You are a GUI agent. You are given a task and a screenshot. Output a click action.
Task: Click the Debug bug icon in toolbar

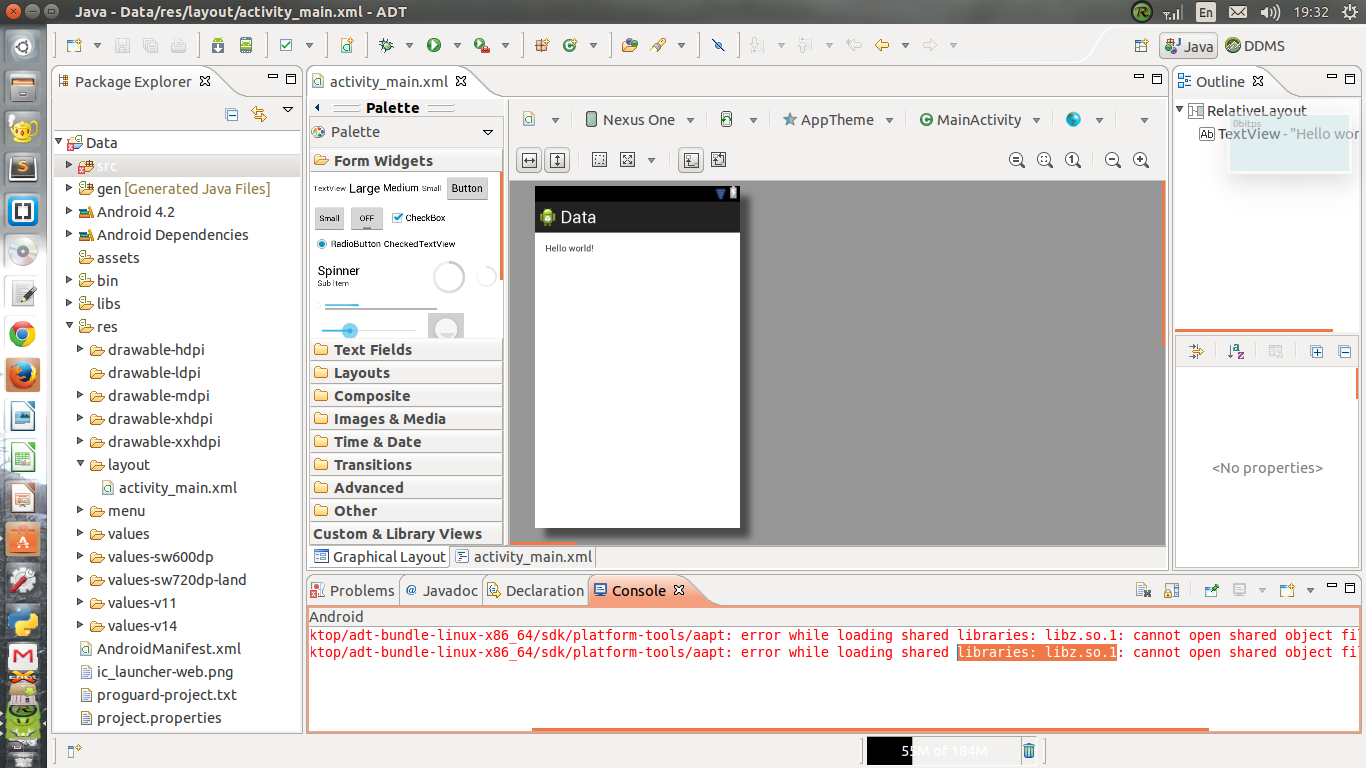(x=386, y=45)
